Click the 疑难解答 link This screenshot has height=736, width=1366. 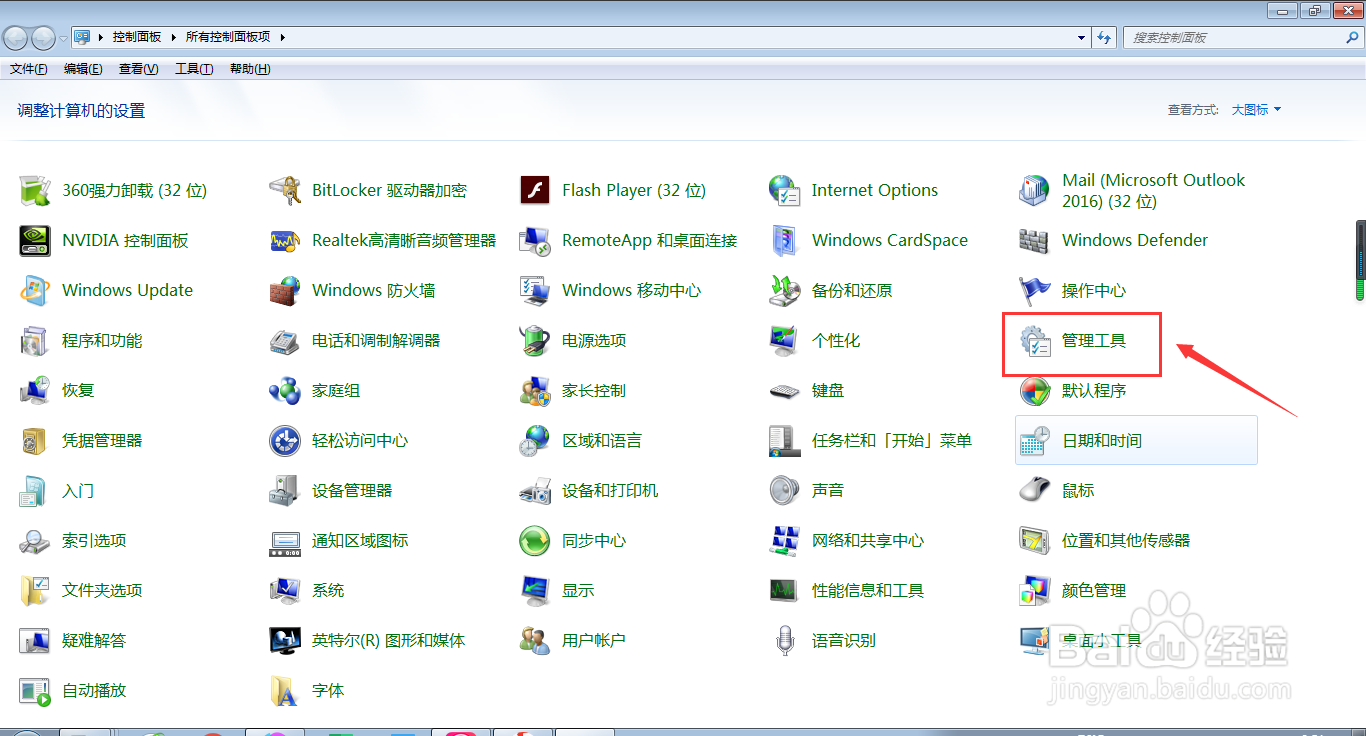94,640
